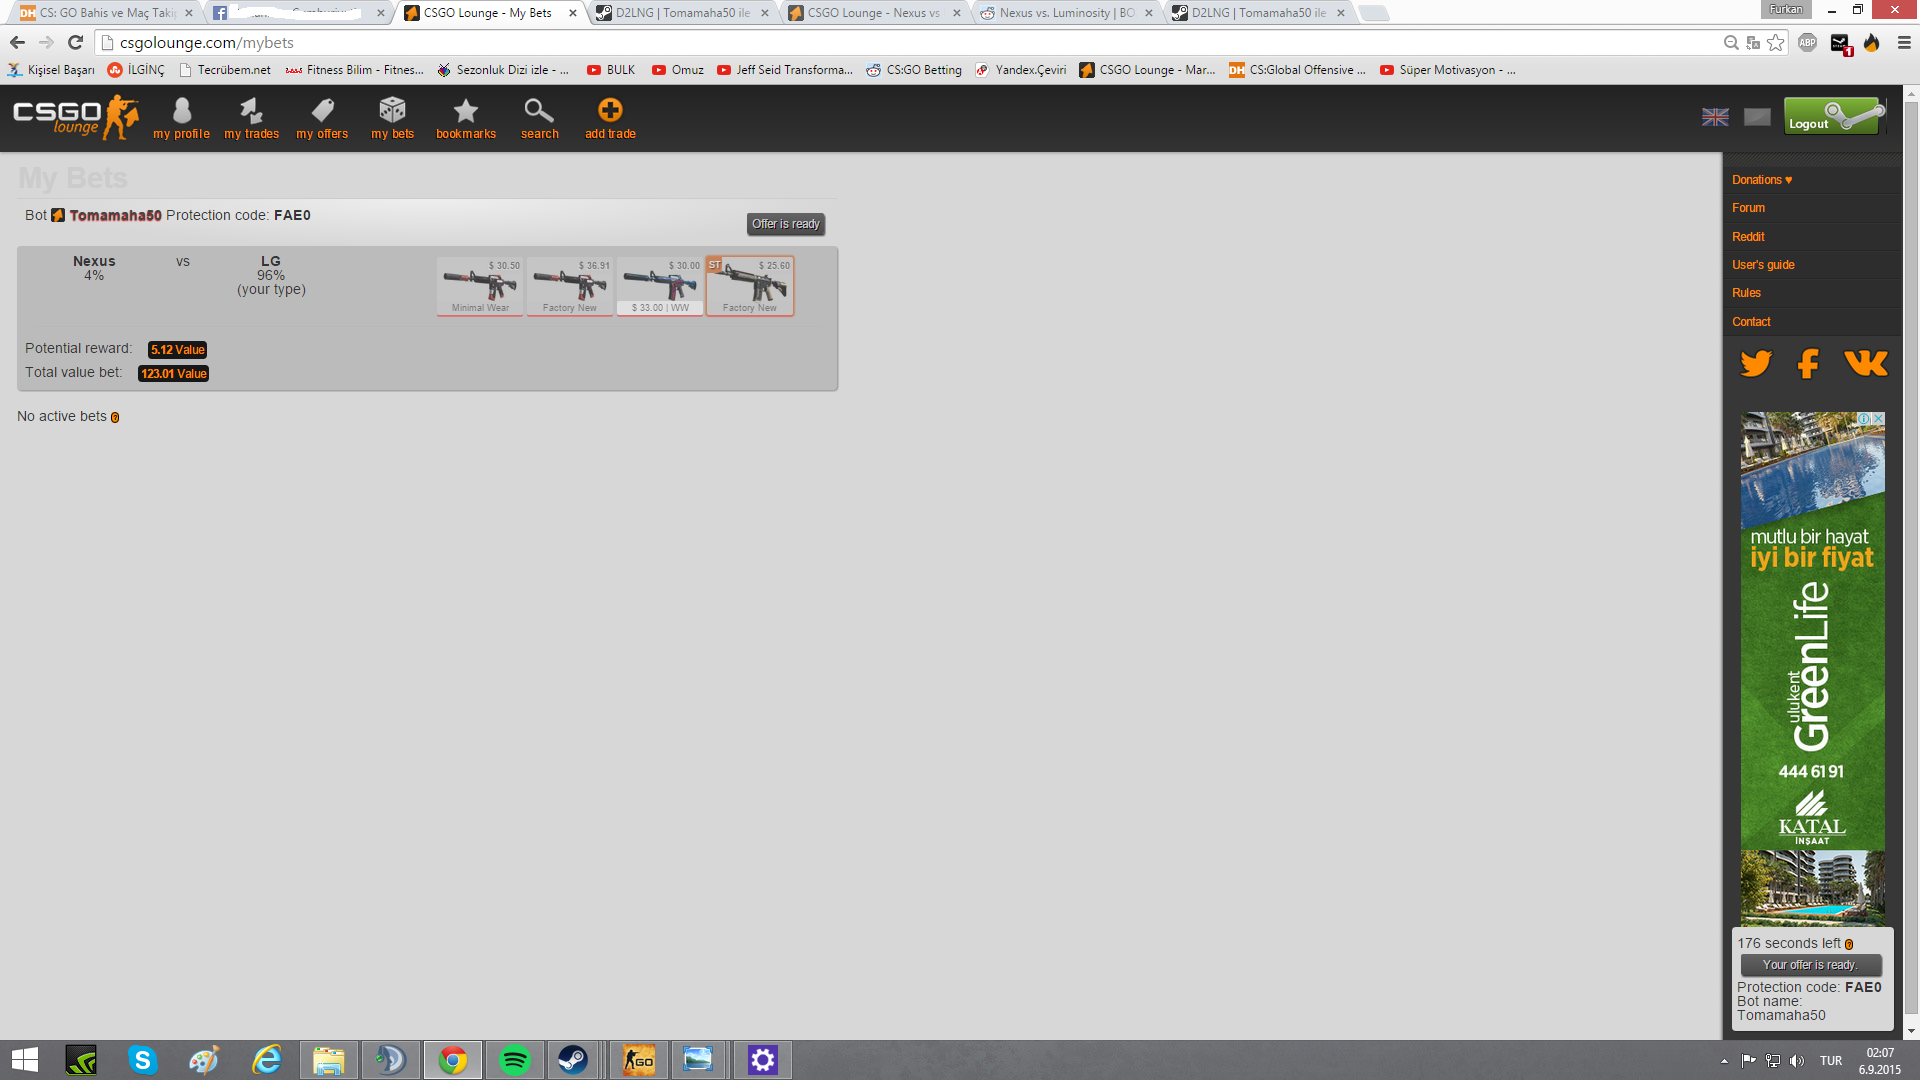Go back in browser history

point(17,43)
